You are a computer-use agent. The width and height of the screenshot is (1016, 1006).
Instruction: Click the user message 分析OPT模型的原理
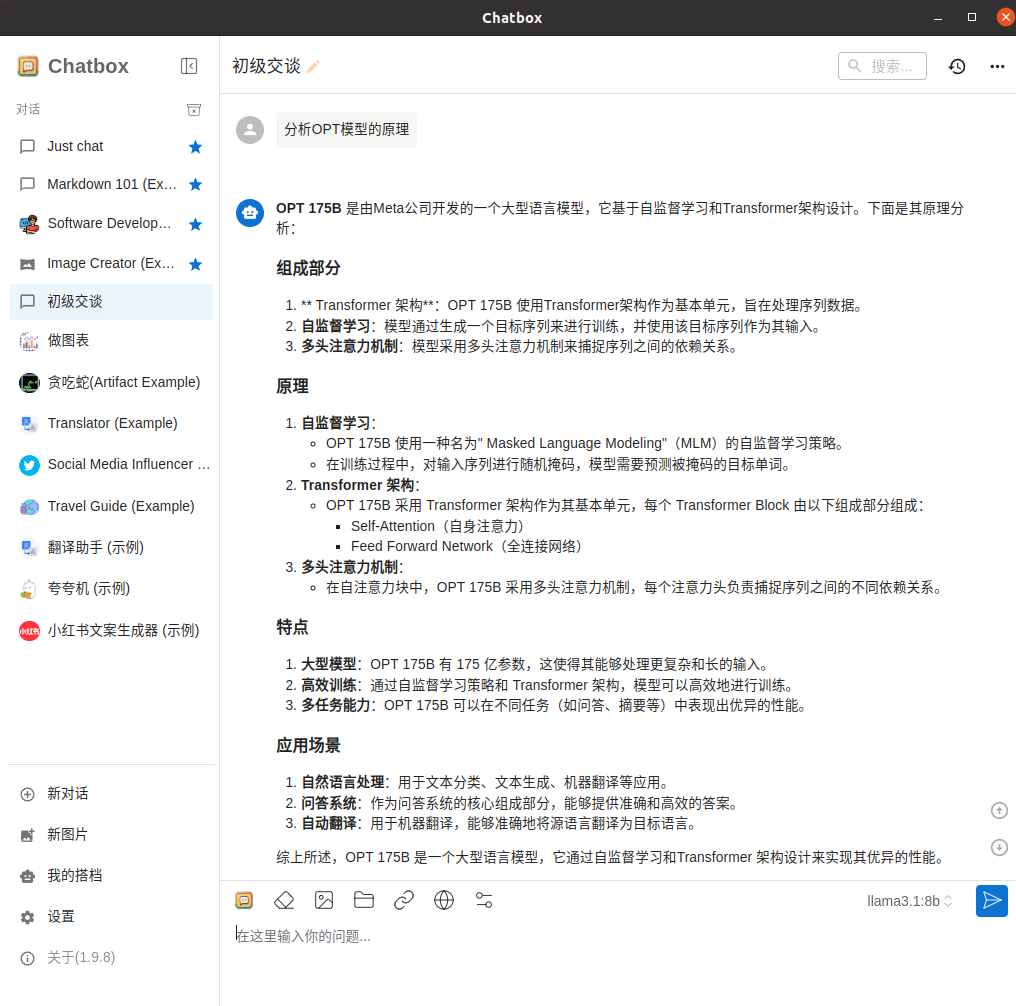[347, 130]
